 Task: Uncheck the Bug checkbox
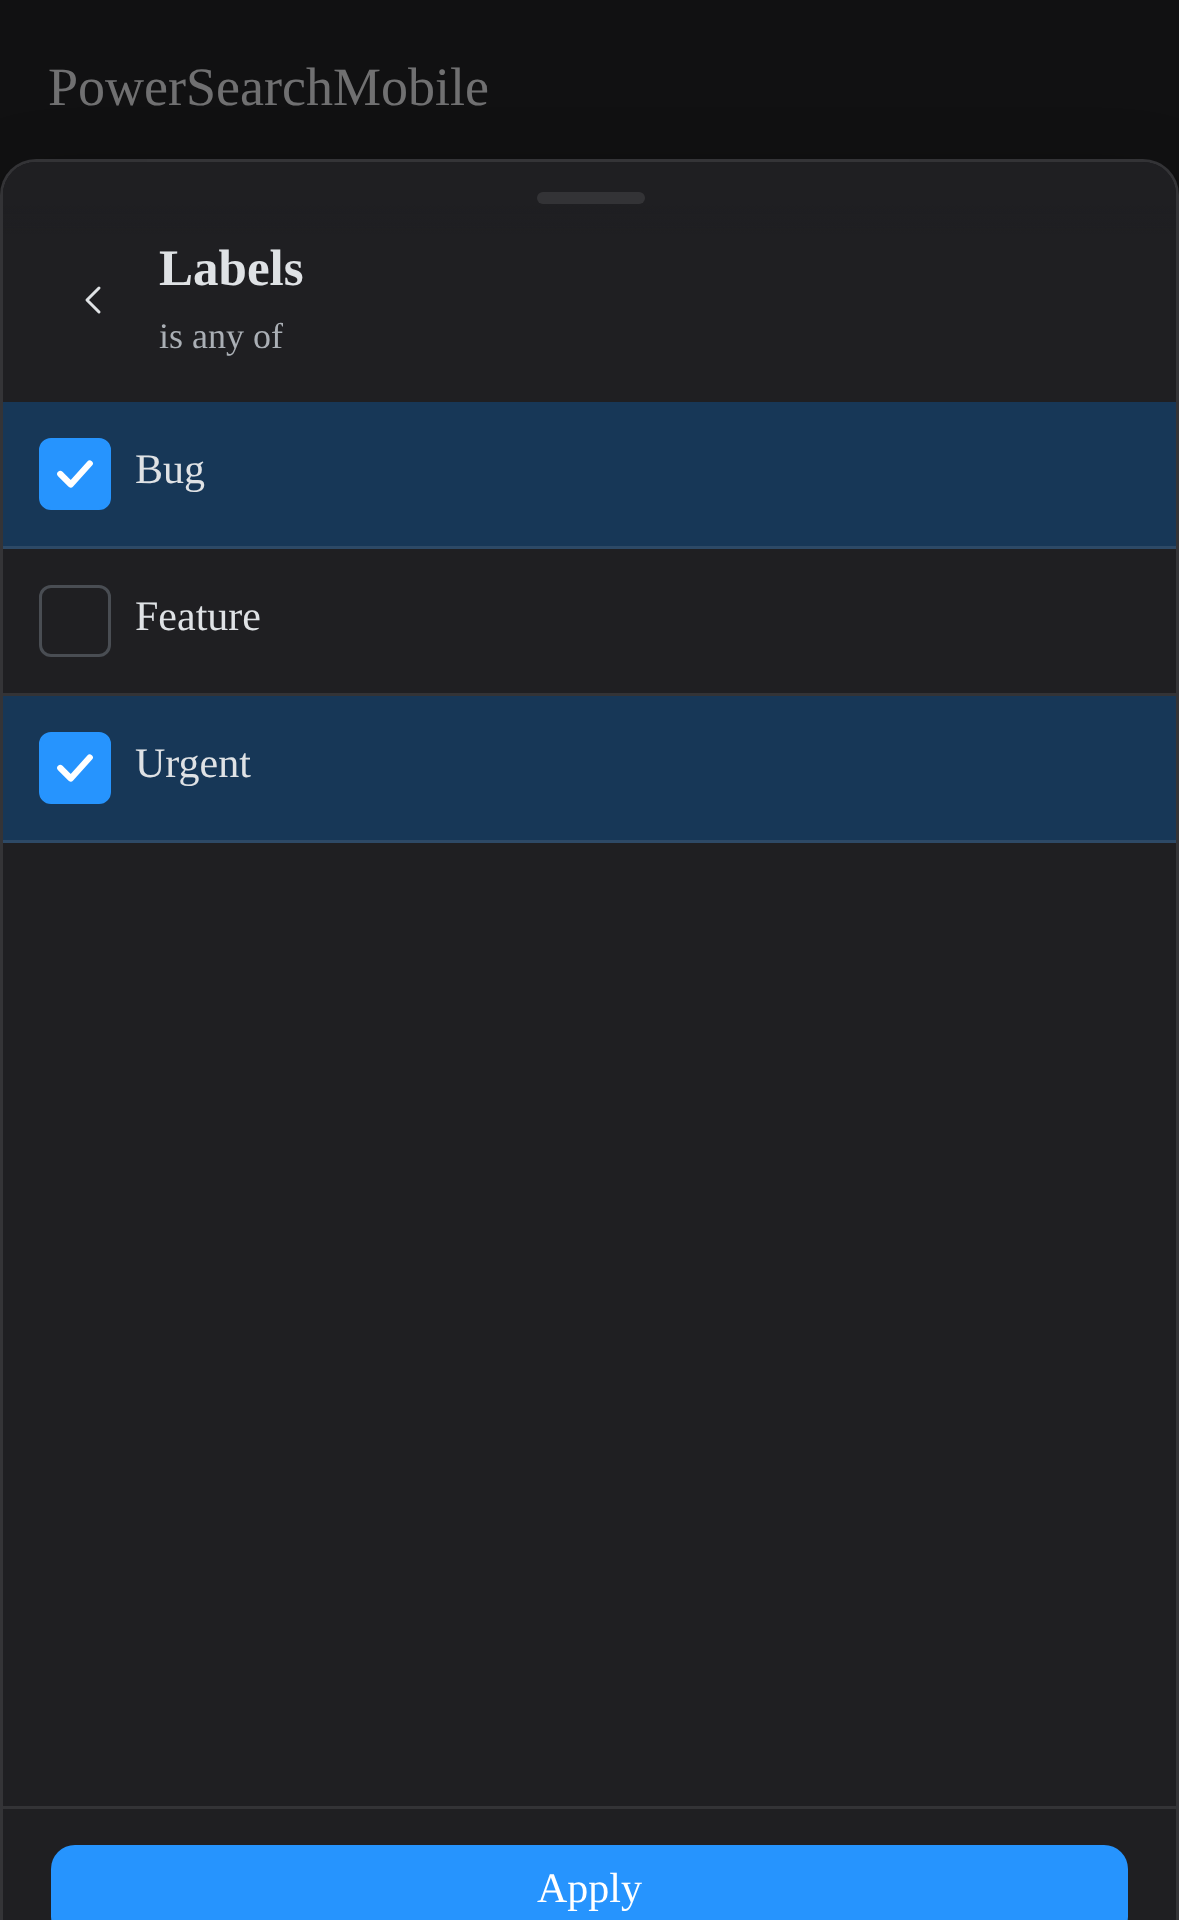(75, 474)
